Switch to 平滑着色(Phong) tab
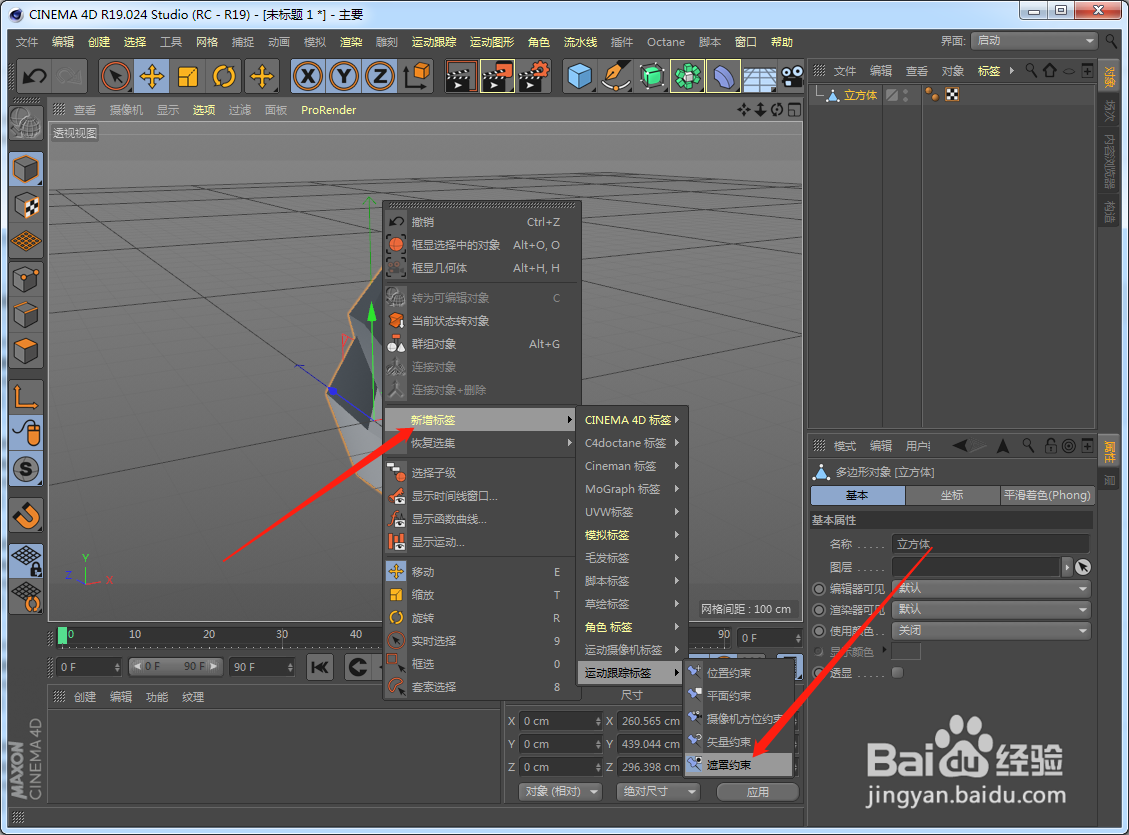Viewport: 1129px width, 835px height. point(1047,495)
